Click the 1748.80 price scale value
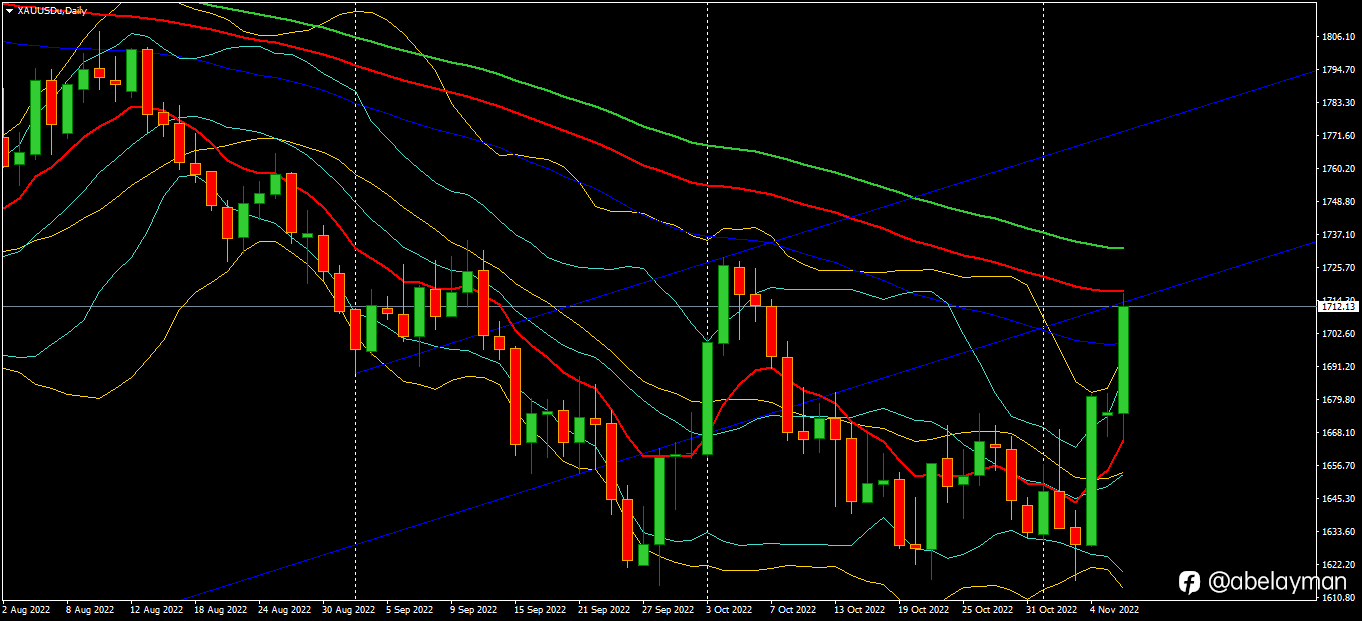Screen dimensions: 1362x621 pyautogui.click(x=1337, y=202)
